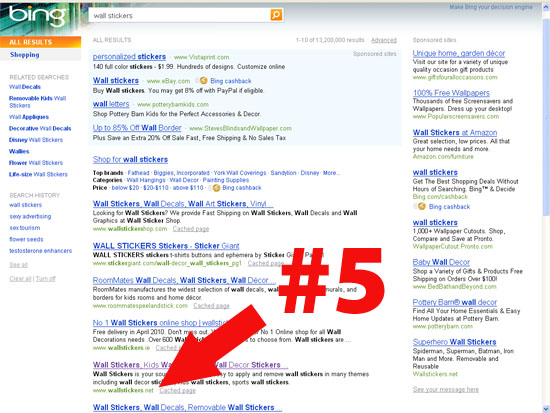Focus the wall stickers search box
The image size is (550, 413).
pos(180,15)
